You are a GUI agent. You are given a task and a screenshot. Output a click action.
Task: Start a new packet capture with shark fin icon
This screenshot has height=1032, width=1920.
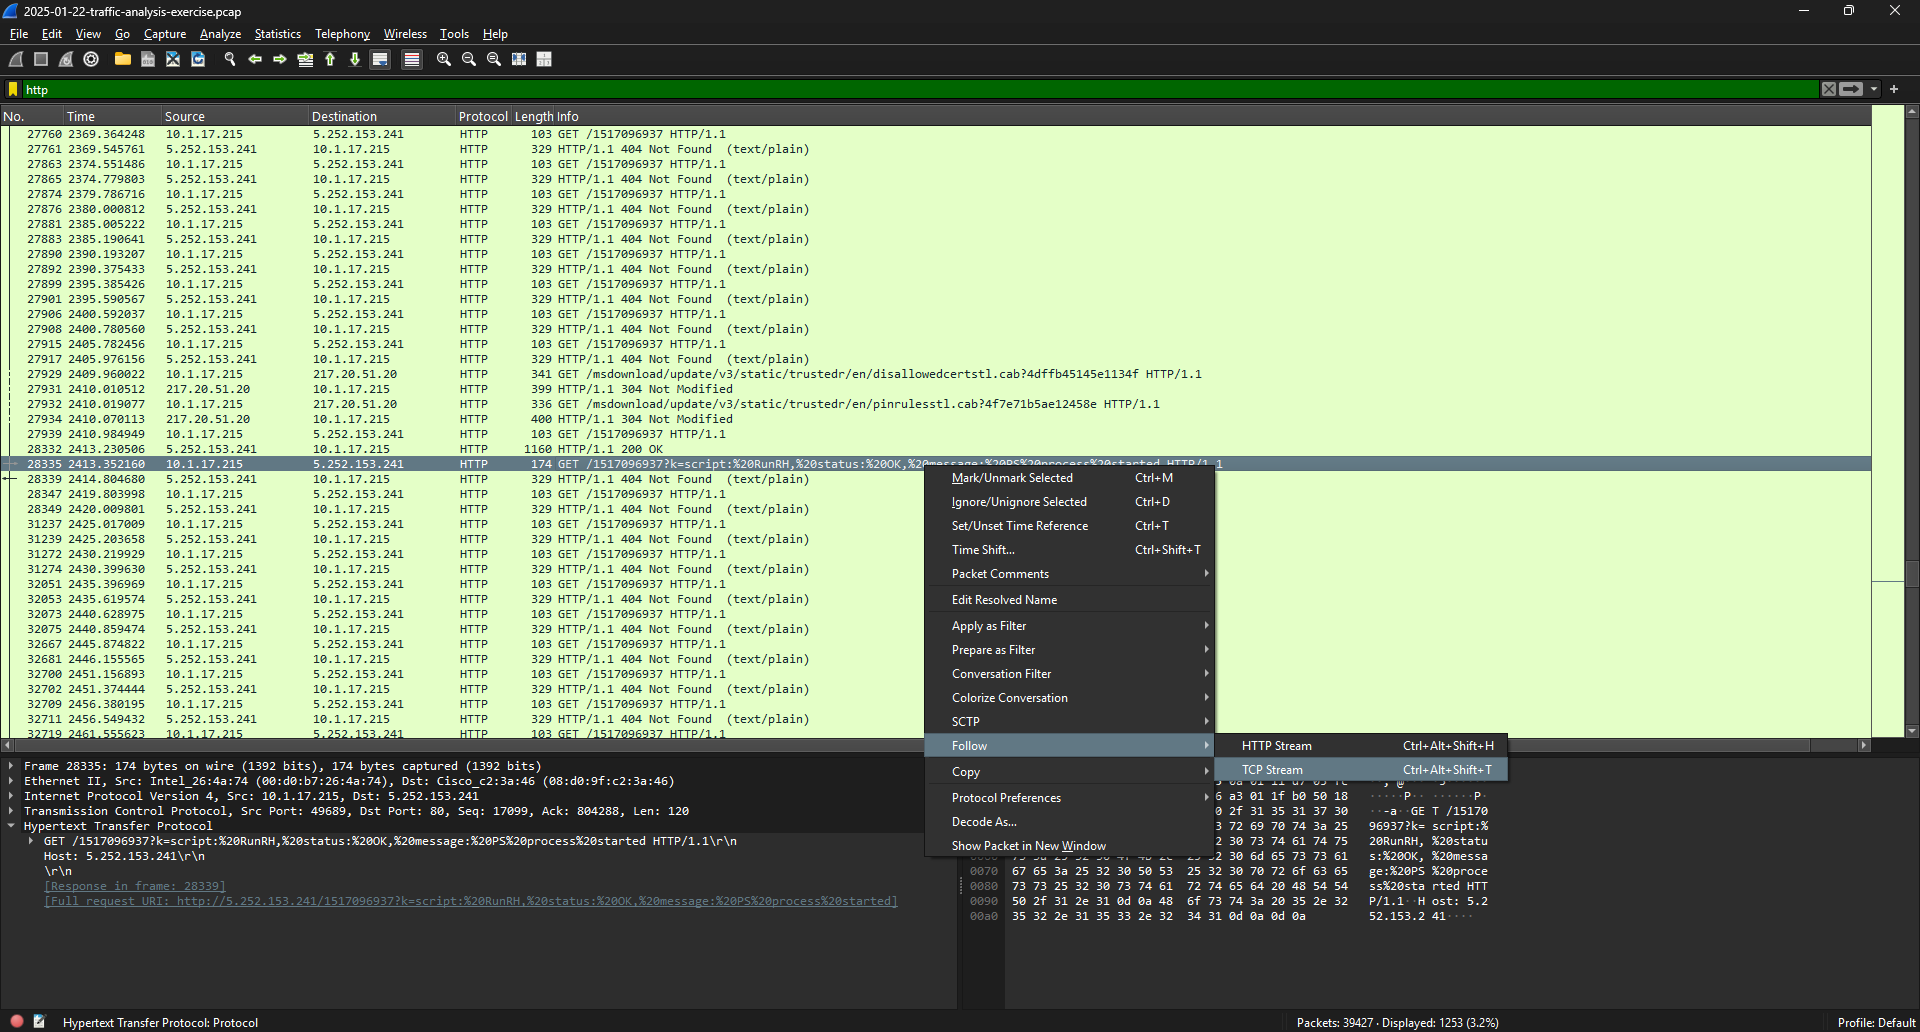(x=15, y=59)
